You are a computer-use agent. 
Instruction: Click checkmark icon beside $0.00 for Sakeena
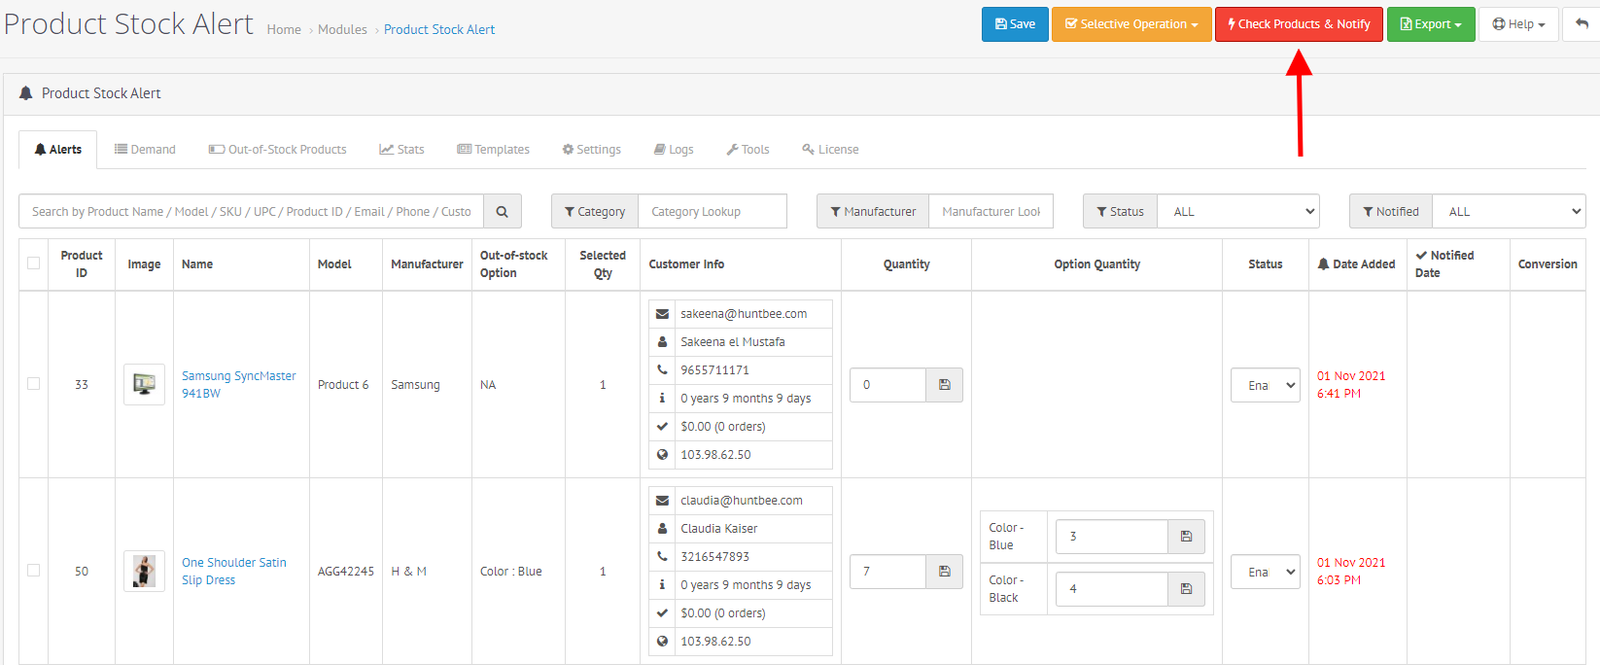coord(662,426)
